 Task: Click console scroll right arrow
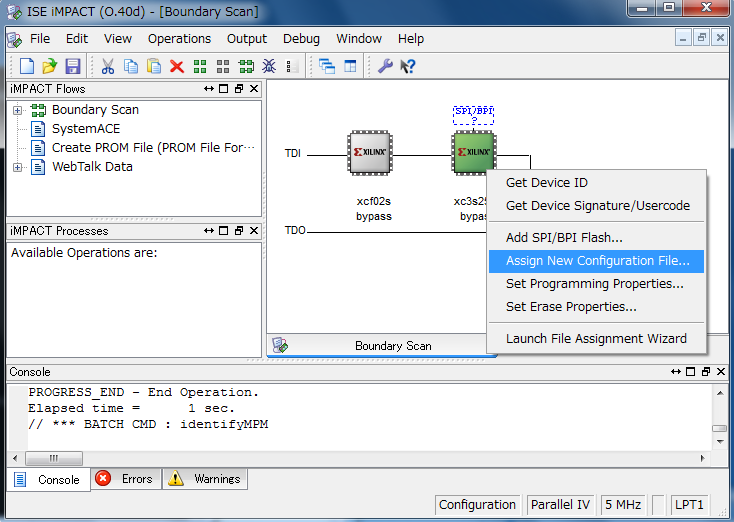pos(702,458)
